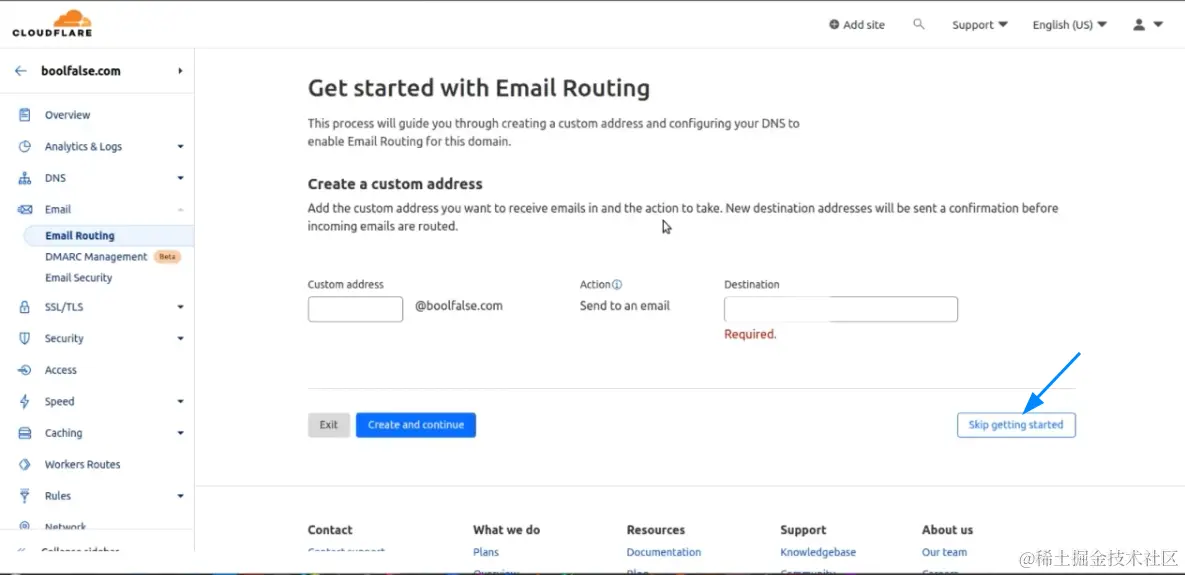Screen dimensions: 1185x575
Task: Open the English (US) language dropdown
Action: [1069, 24]
